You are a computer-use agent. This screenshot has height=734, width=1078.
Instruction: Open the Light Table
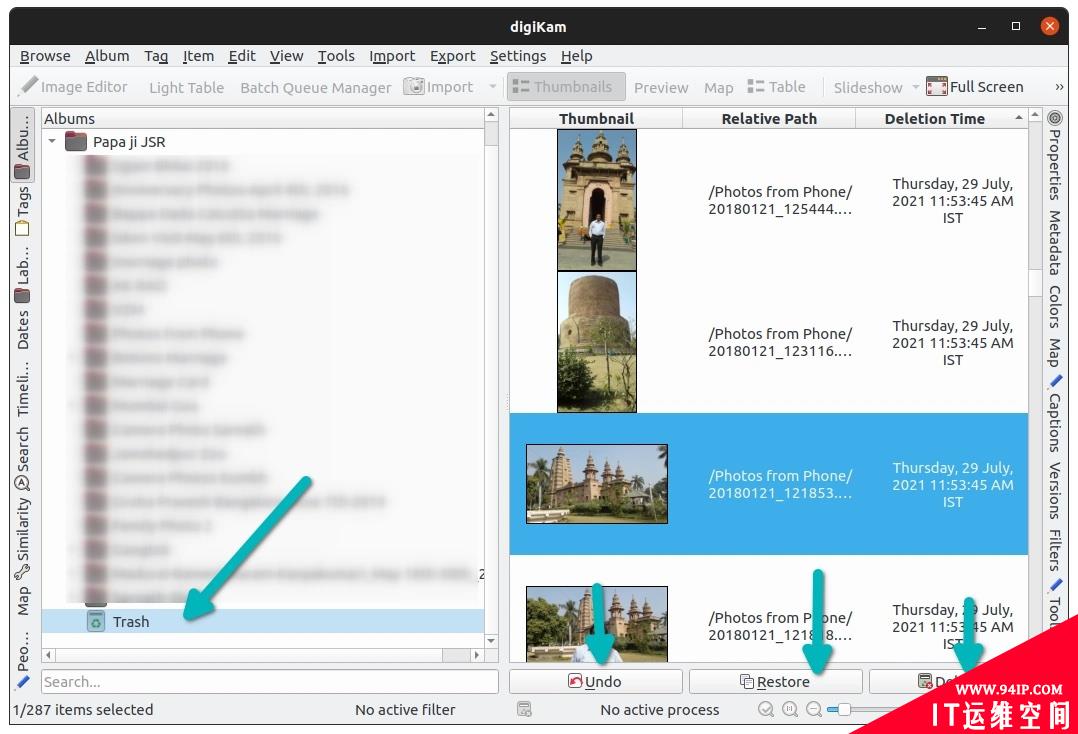pyautogui.click(x=186, y=87)
